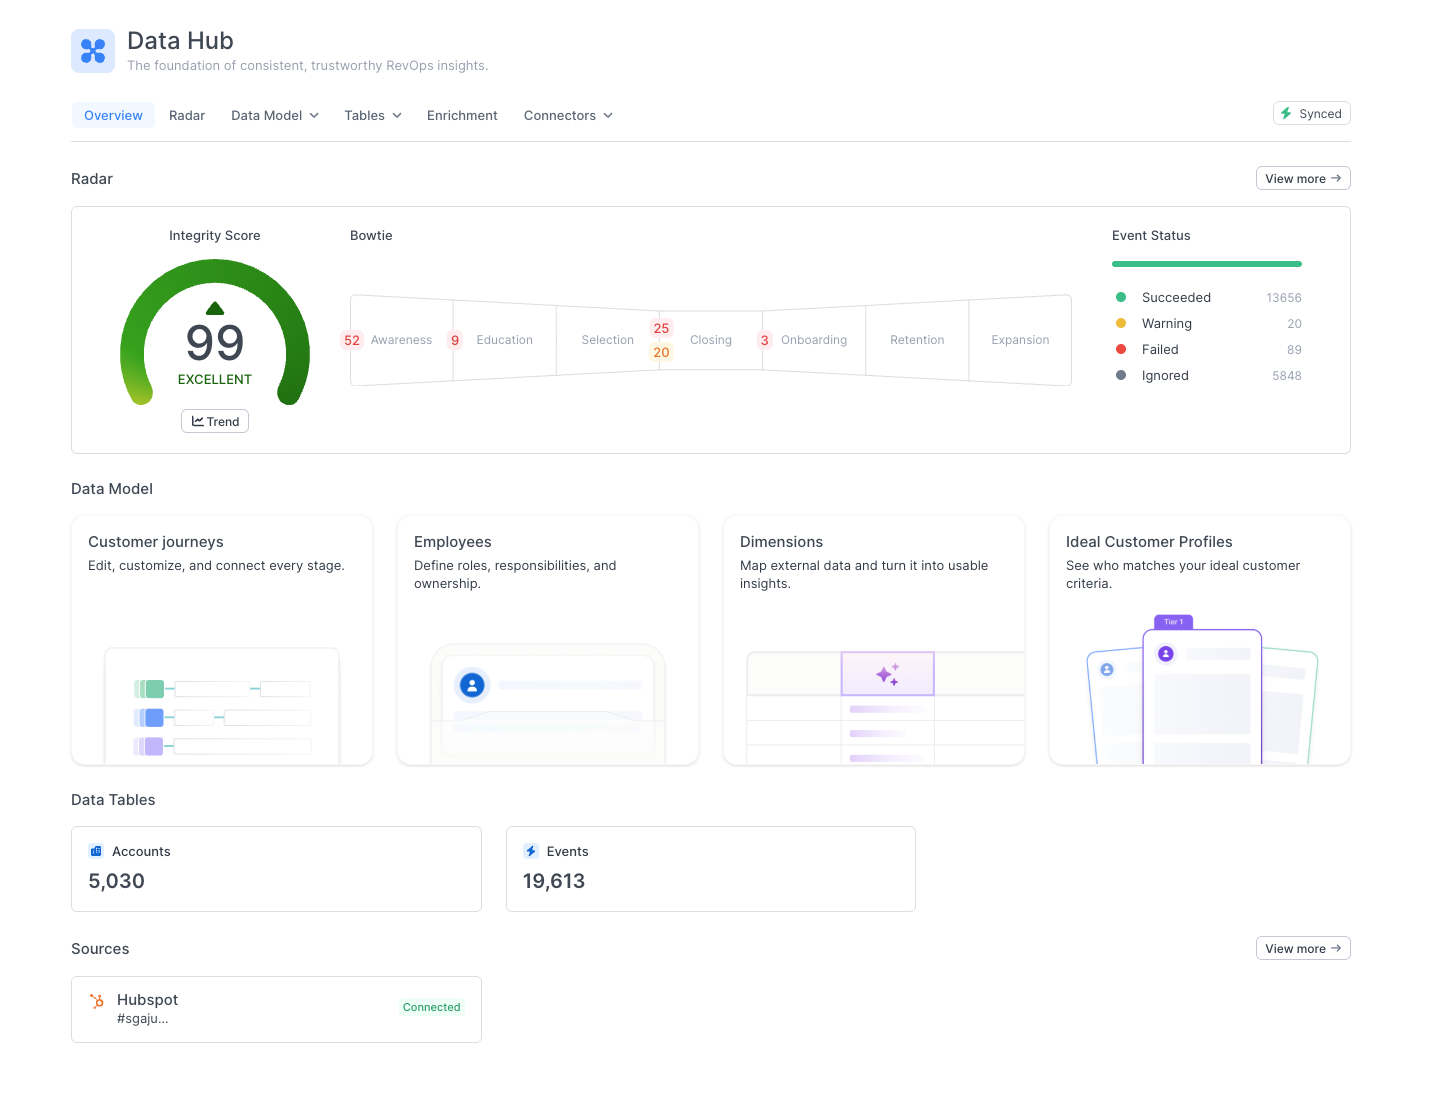
Task: Click the user avatar in Employees illustration
Action: (472, 685)
